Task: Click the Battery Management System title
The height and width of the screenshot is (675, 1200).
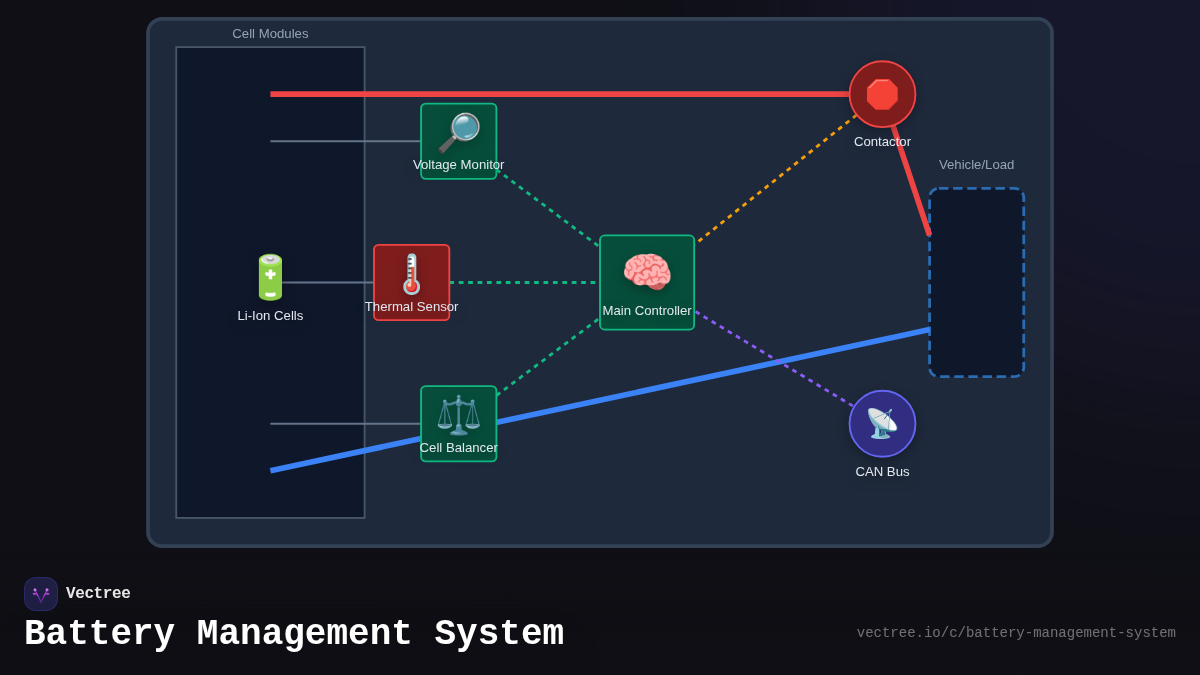Action: pyautogui.click(x=294, y=634)
